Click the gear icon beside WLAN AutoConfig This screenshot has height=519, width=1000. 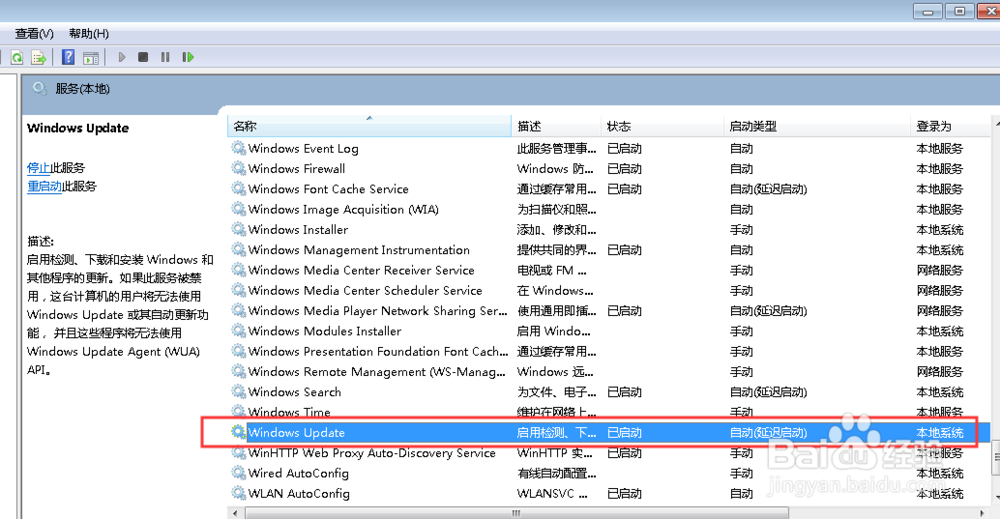pyautogui.click(x=239, y=493)
